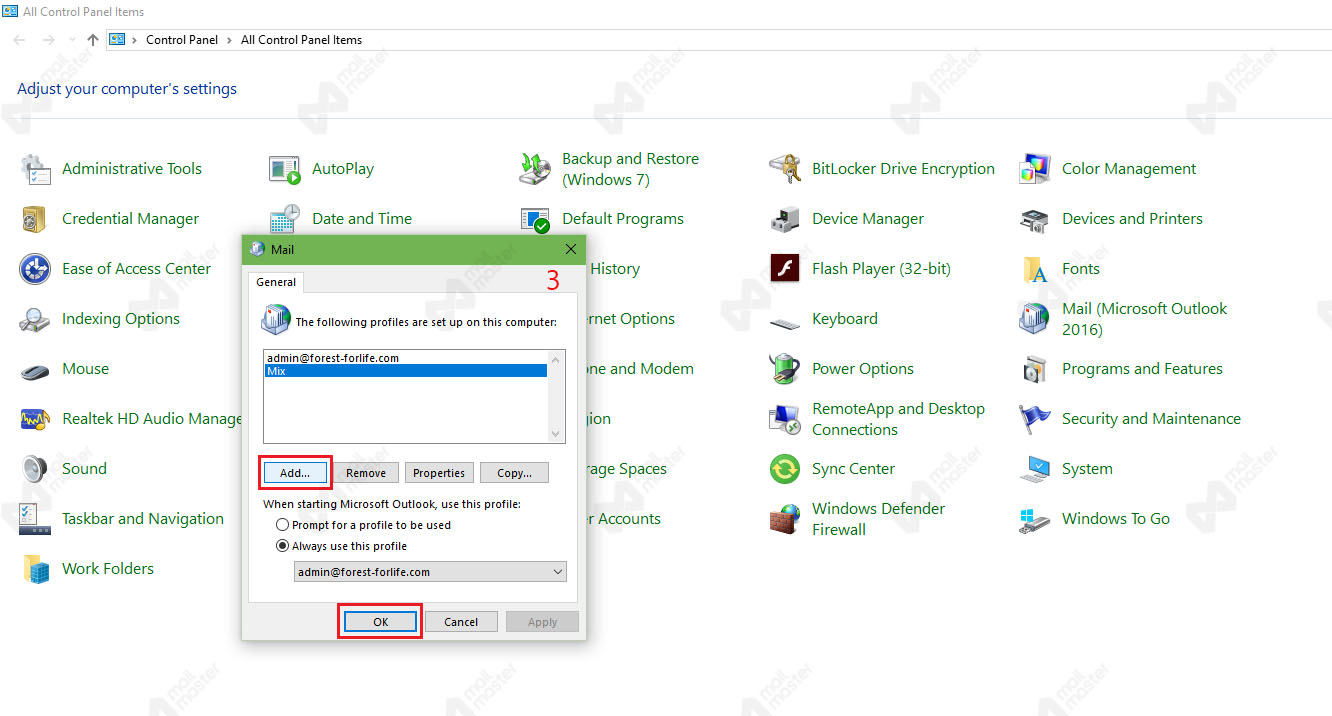The width and height of the screenshot is (1332, 716).
Task: Expand the address bar root chevron
Action: 134,40
